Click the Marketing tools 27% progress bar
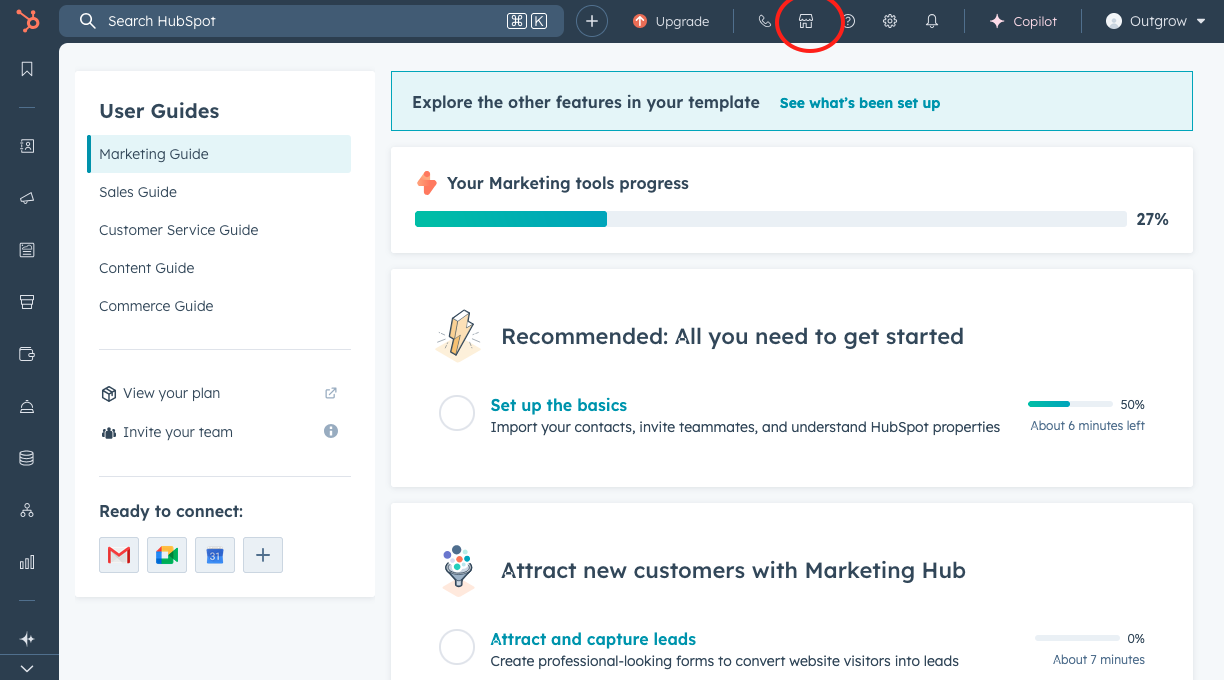This screenshot has width=1224, height=680. pyautogui.click(x=771, y=219)
